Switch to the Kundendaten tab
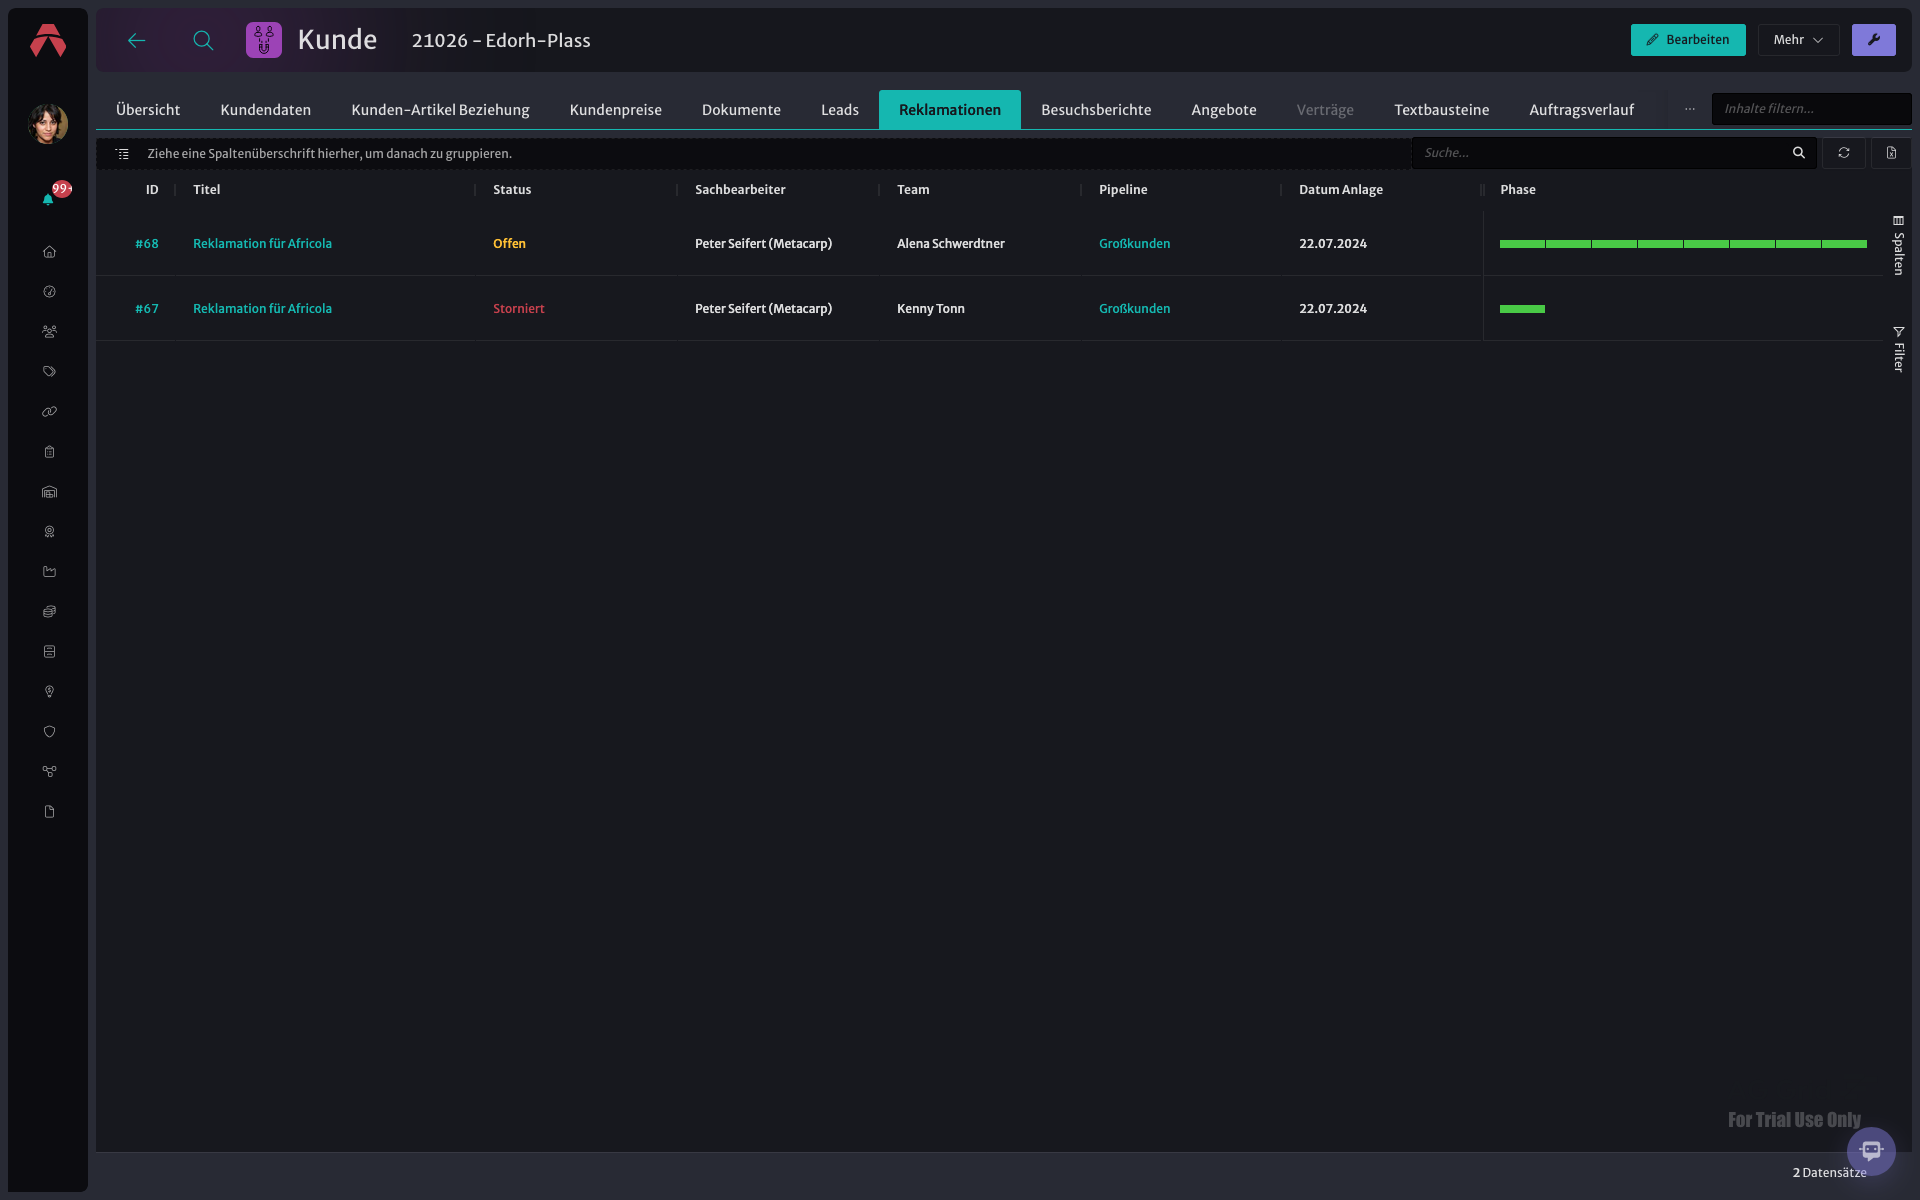Image resolution: width=1920 pixels, height=1200 pixels. click(x=266, y=110)
